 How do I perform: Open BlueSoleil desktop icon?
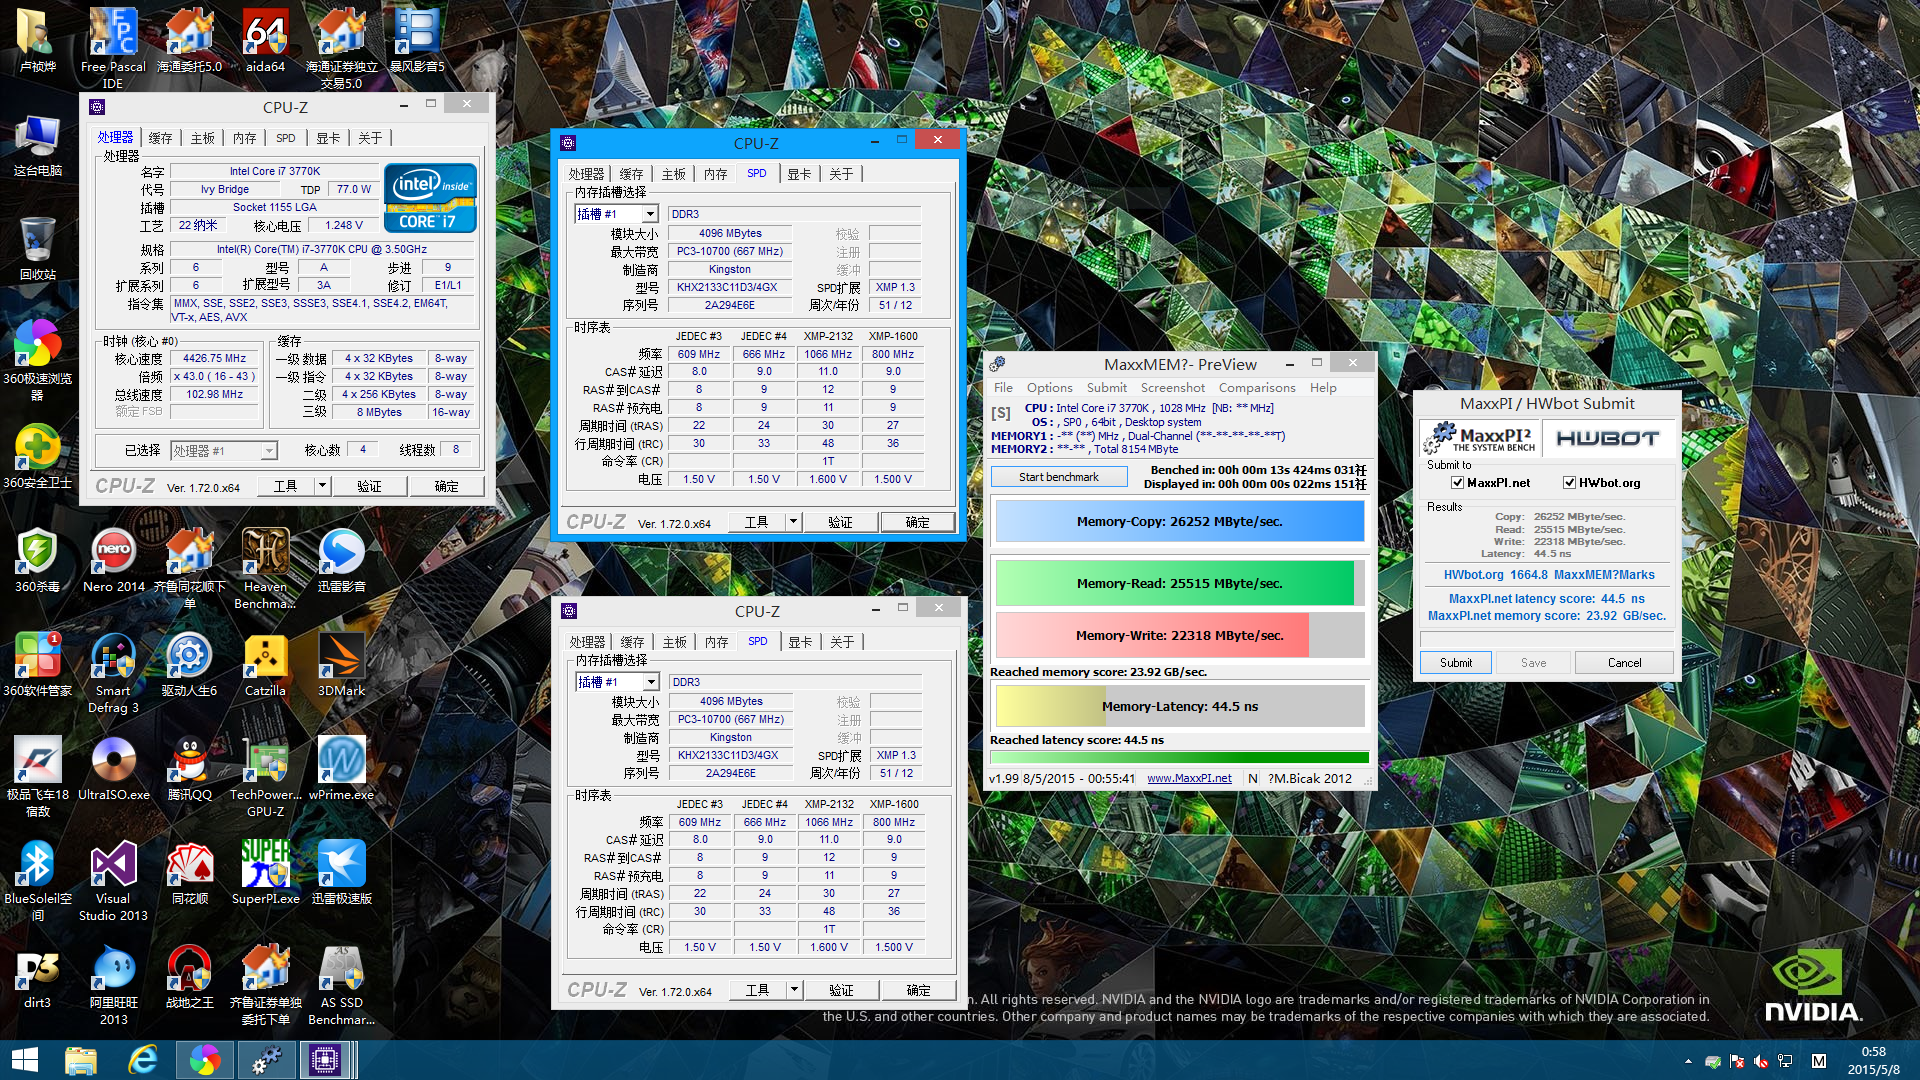point(38,880)
